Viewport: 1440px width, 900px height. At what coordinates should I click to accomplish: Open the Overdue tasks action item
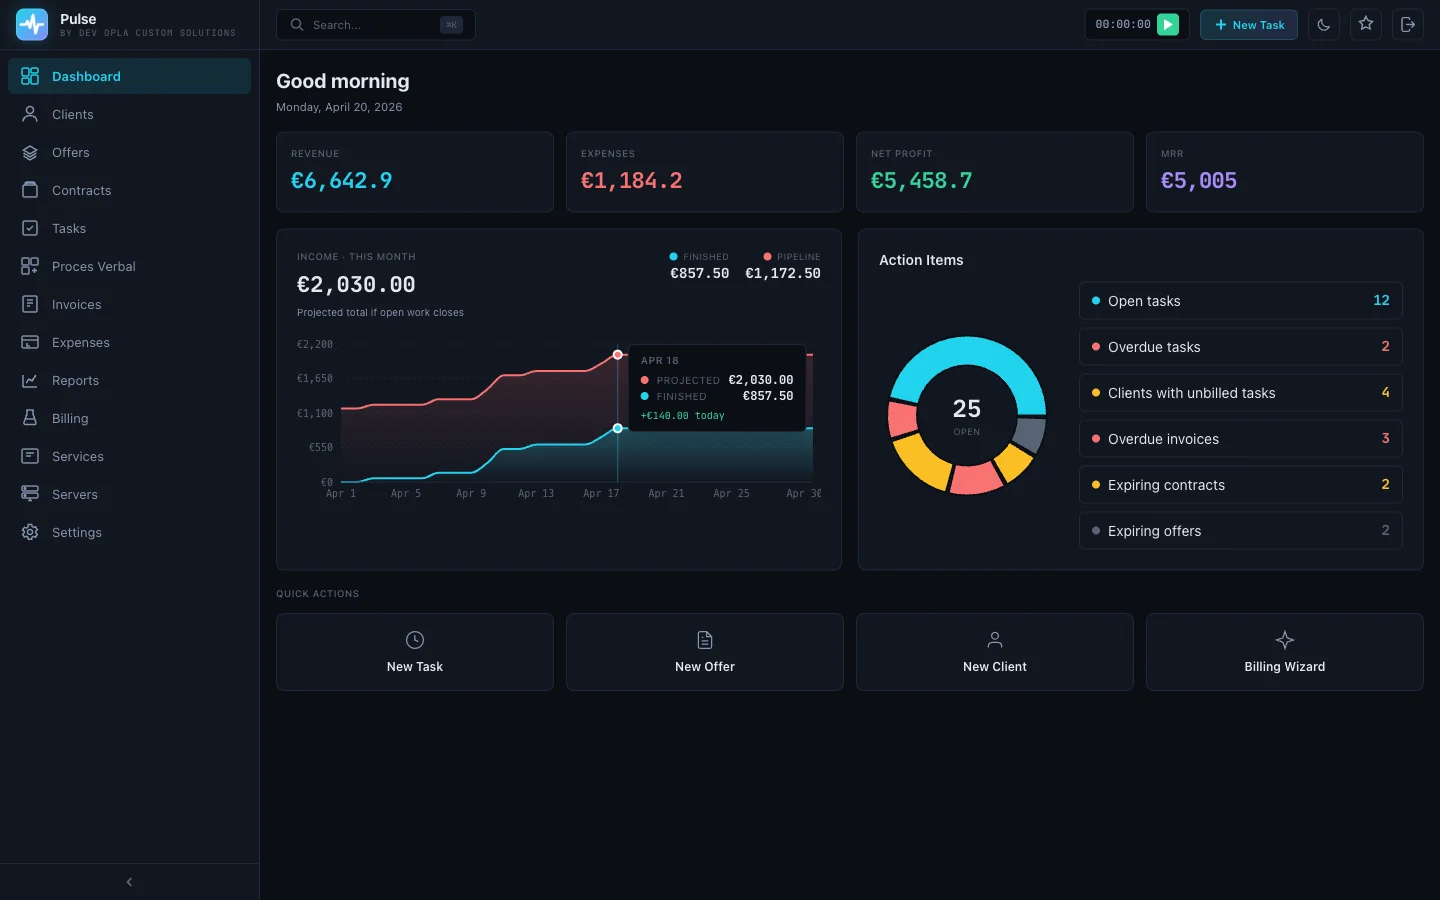(x=1240, y=347)
